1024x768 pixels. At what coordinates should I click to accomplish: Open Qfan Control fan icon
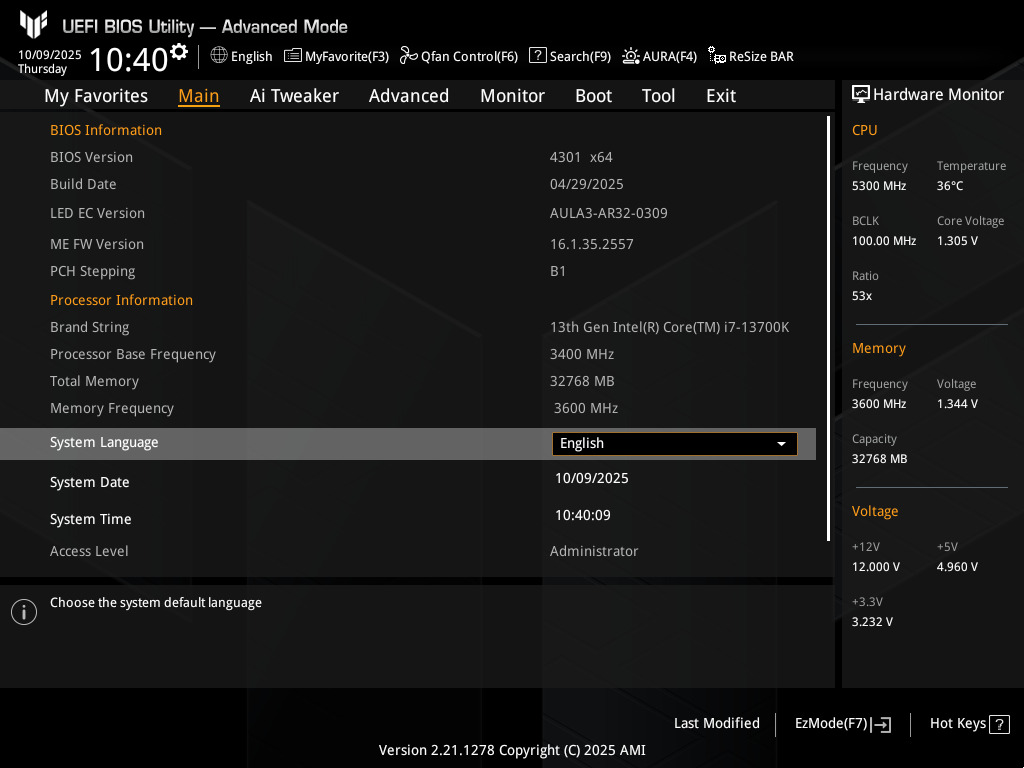408,56
